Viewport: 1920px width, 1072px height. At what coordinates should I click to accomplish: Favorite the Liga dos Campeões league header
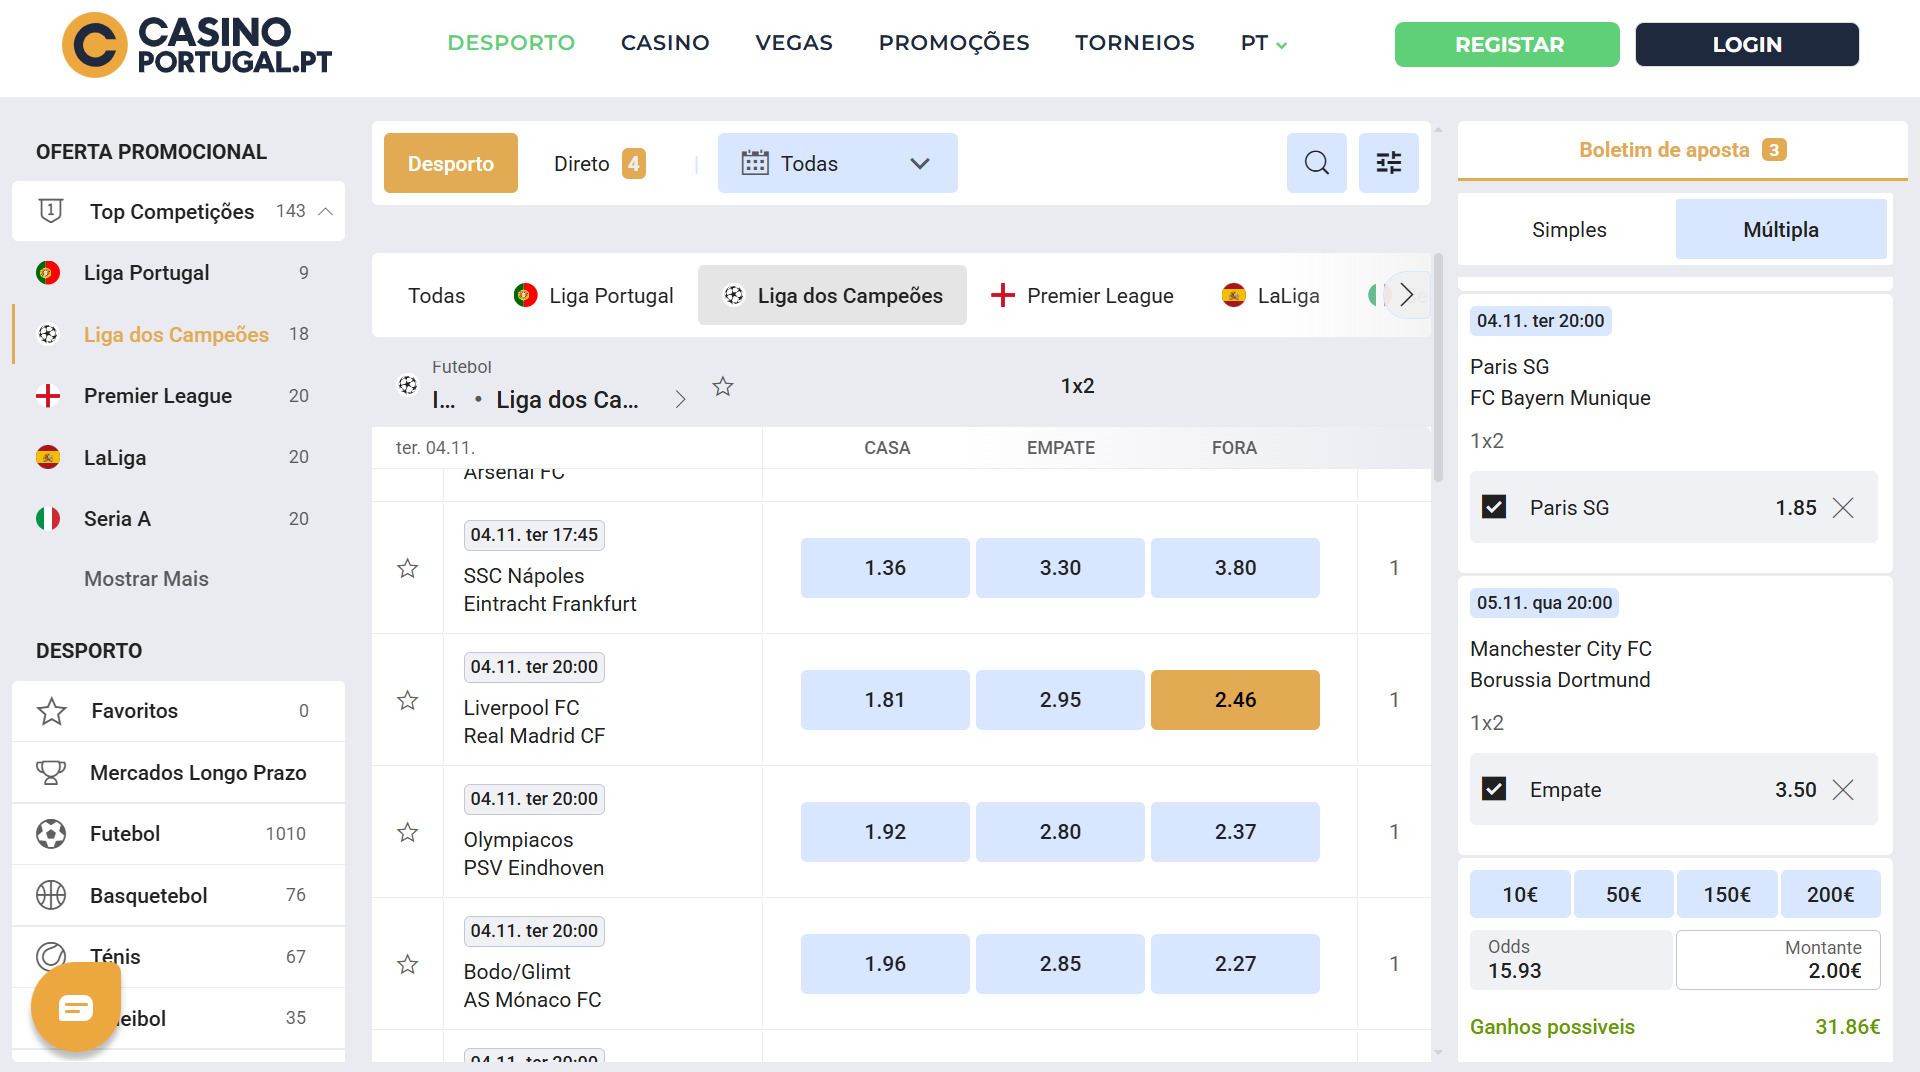coord(723,386)
